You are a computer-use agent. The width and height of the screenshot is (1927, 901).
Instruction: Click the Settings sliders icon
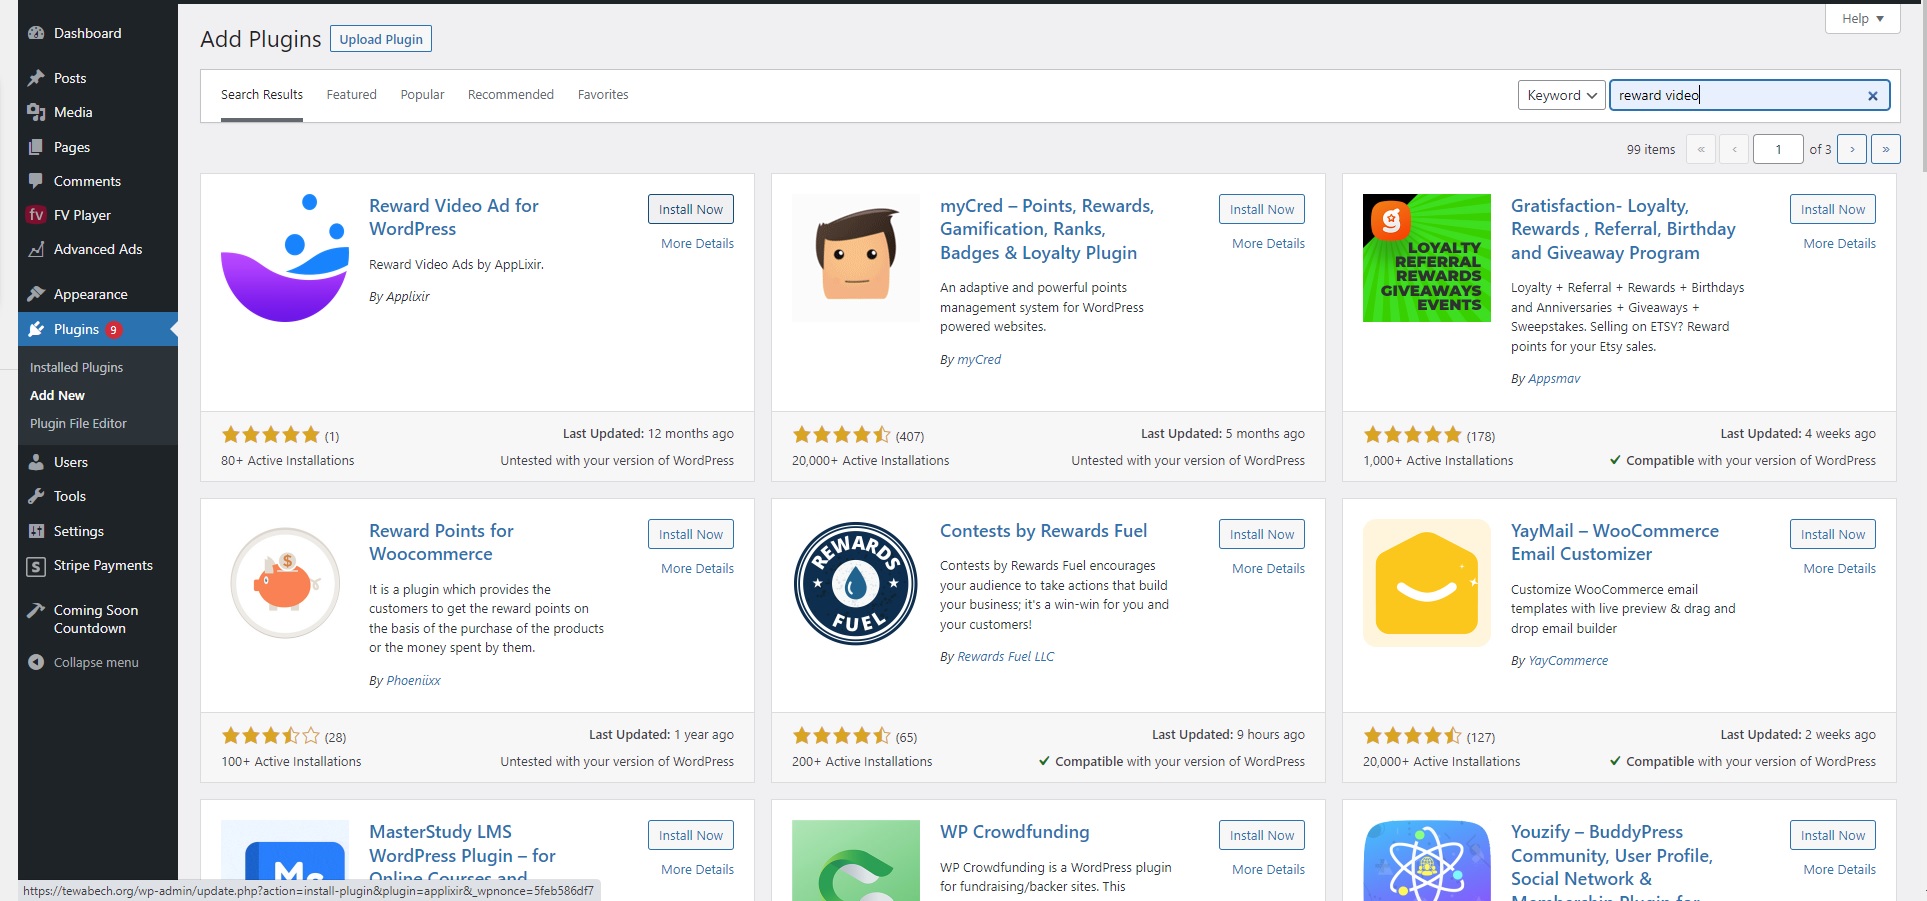click(x=36, y=531)
